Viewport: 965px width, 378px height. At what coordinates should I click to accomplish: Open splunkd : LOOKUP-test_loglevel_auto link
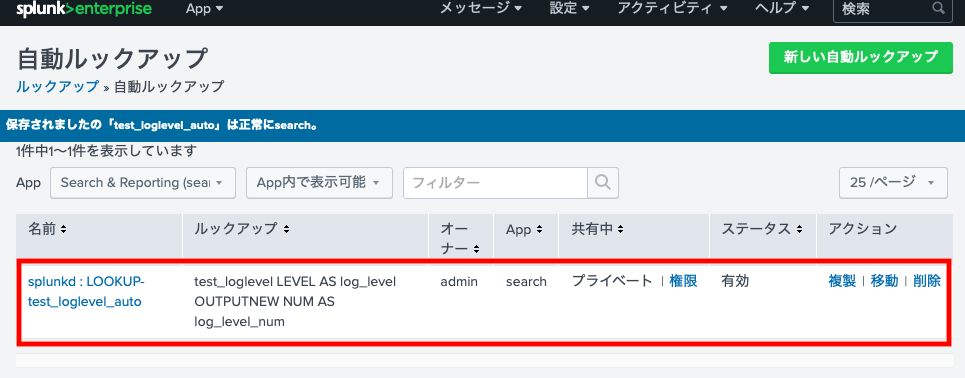tap(86, 292)
